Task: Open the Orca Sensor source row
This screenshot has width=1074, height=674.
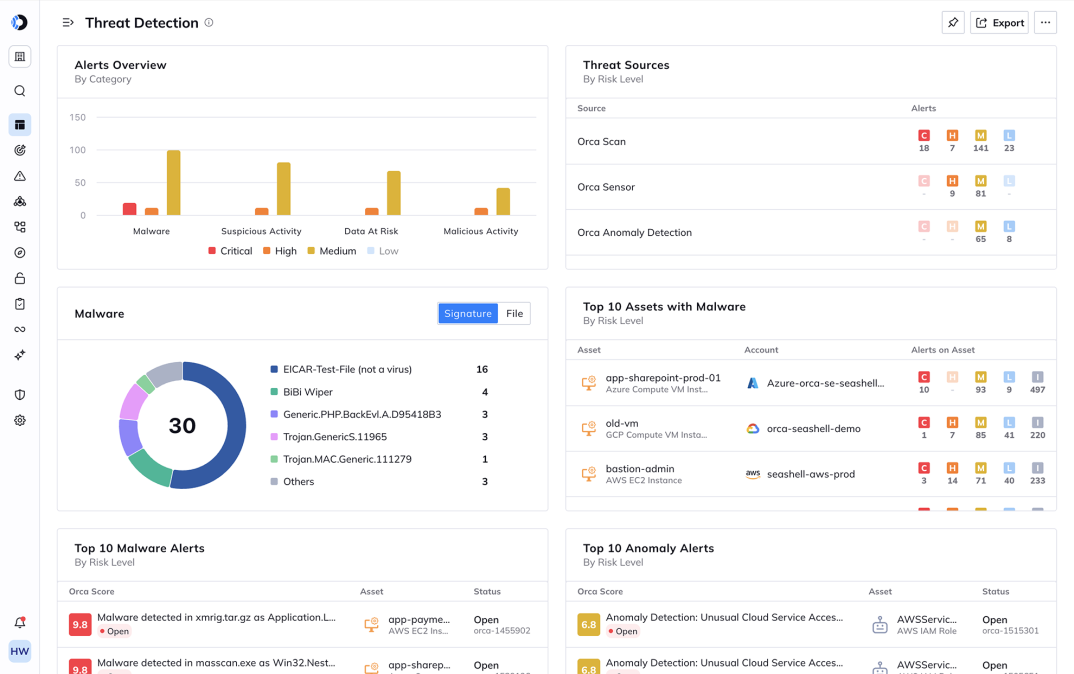Action: point(811,187)
